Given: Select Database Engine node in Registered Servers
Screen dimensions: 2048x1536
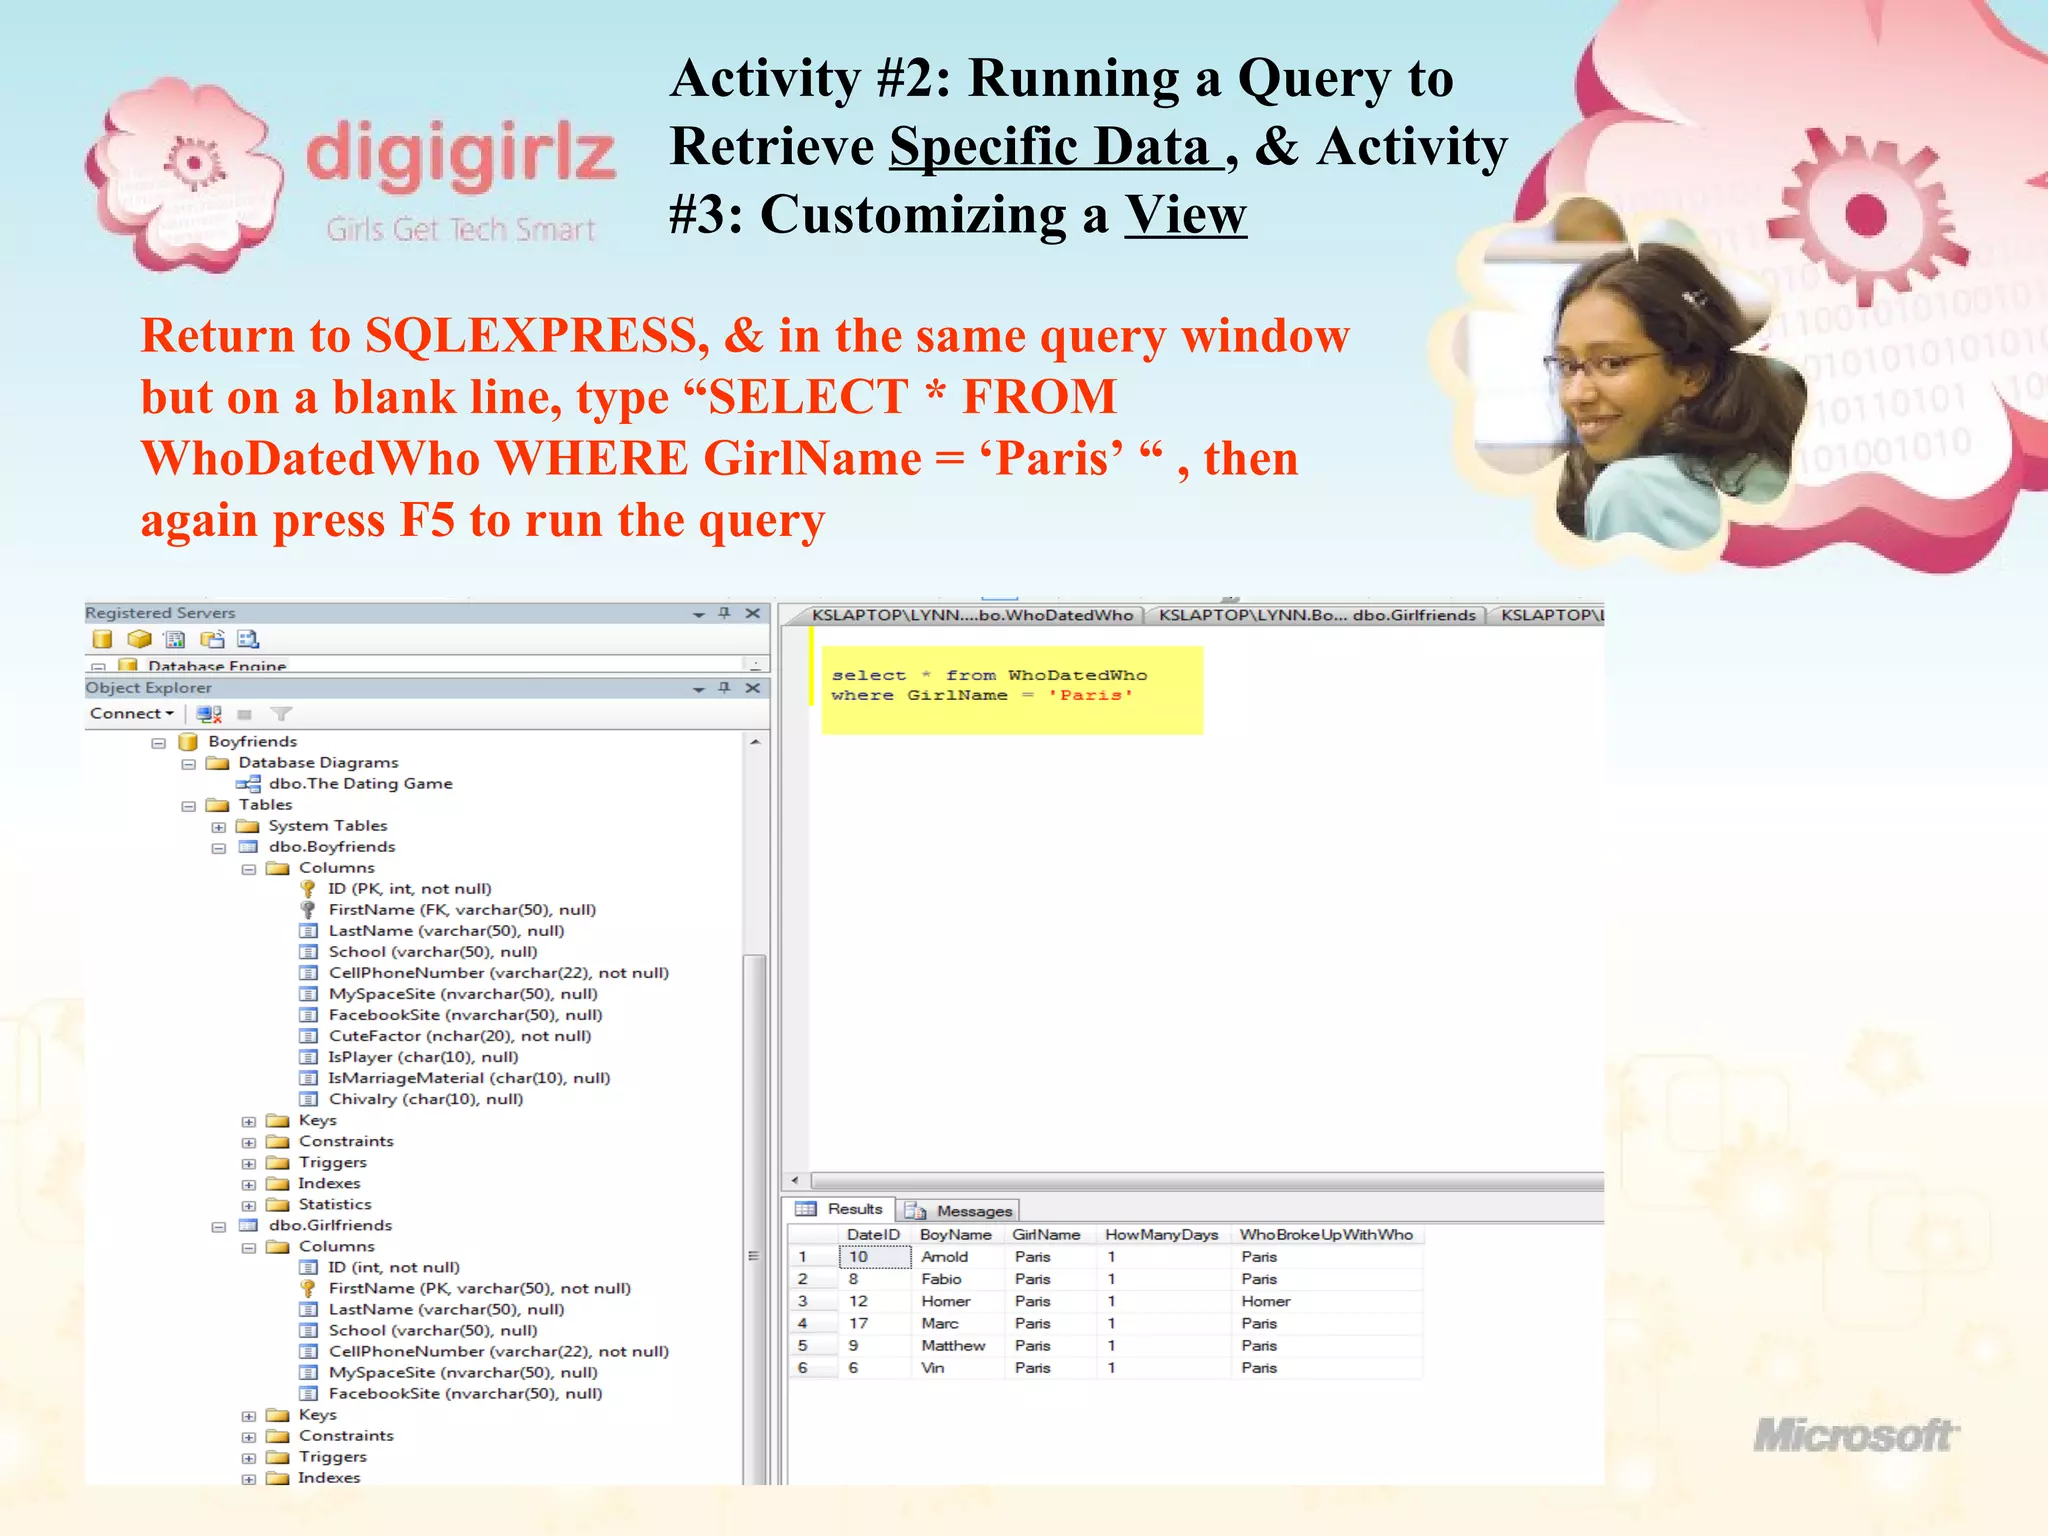Looking at the screenshot, I should click(217, 666).
